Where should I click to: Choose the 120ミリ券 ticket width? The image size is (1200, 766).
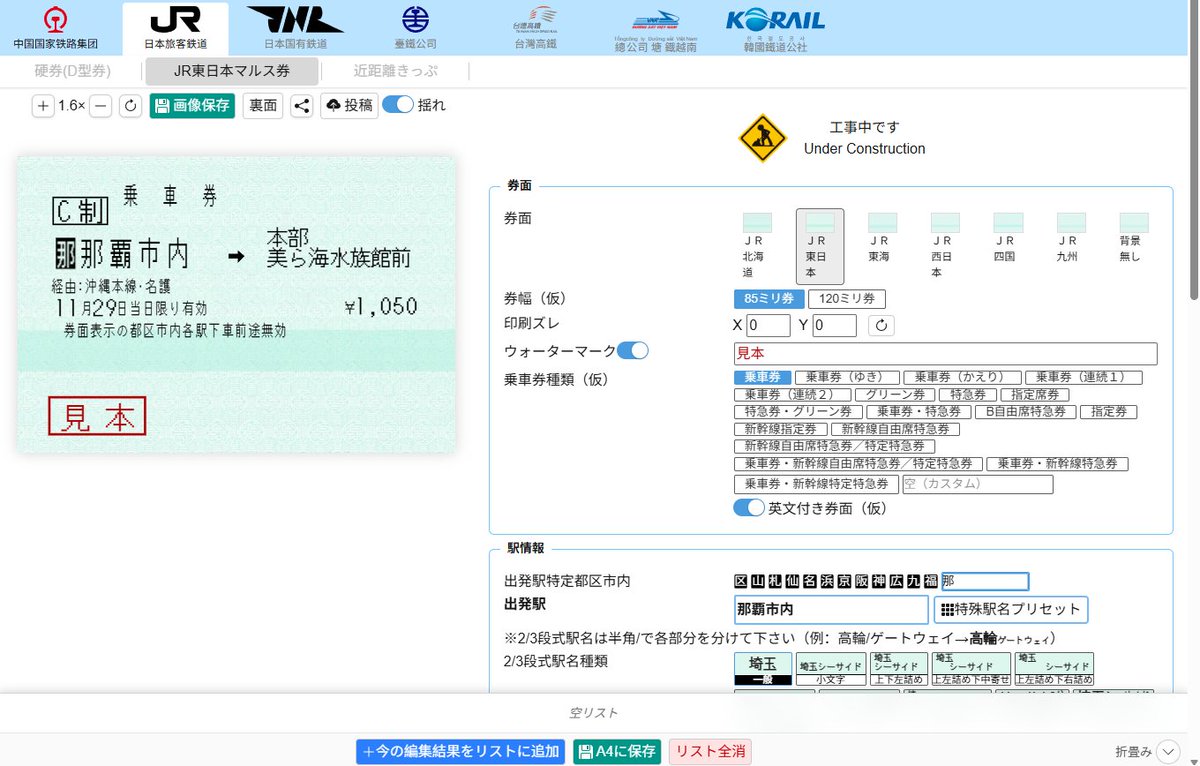pos(846,298)
